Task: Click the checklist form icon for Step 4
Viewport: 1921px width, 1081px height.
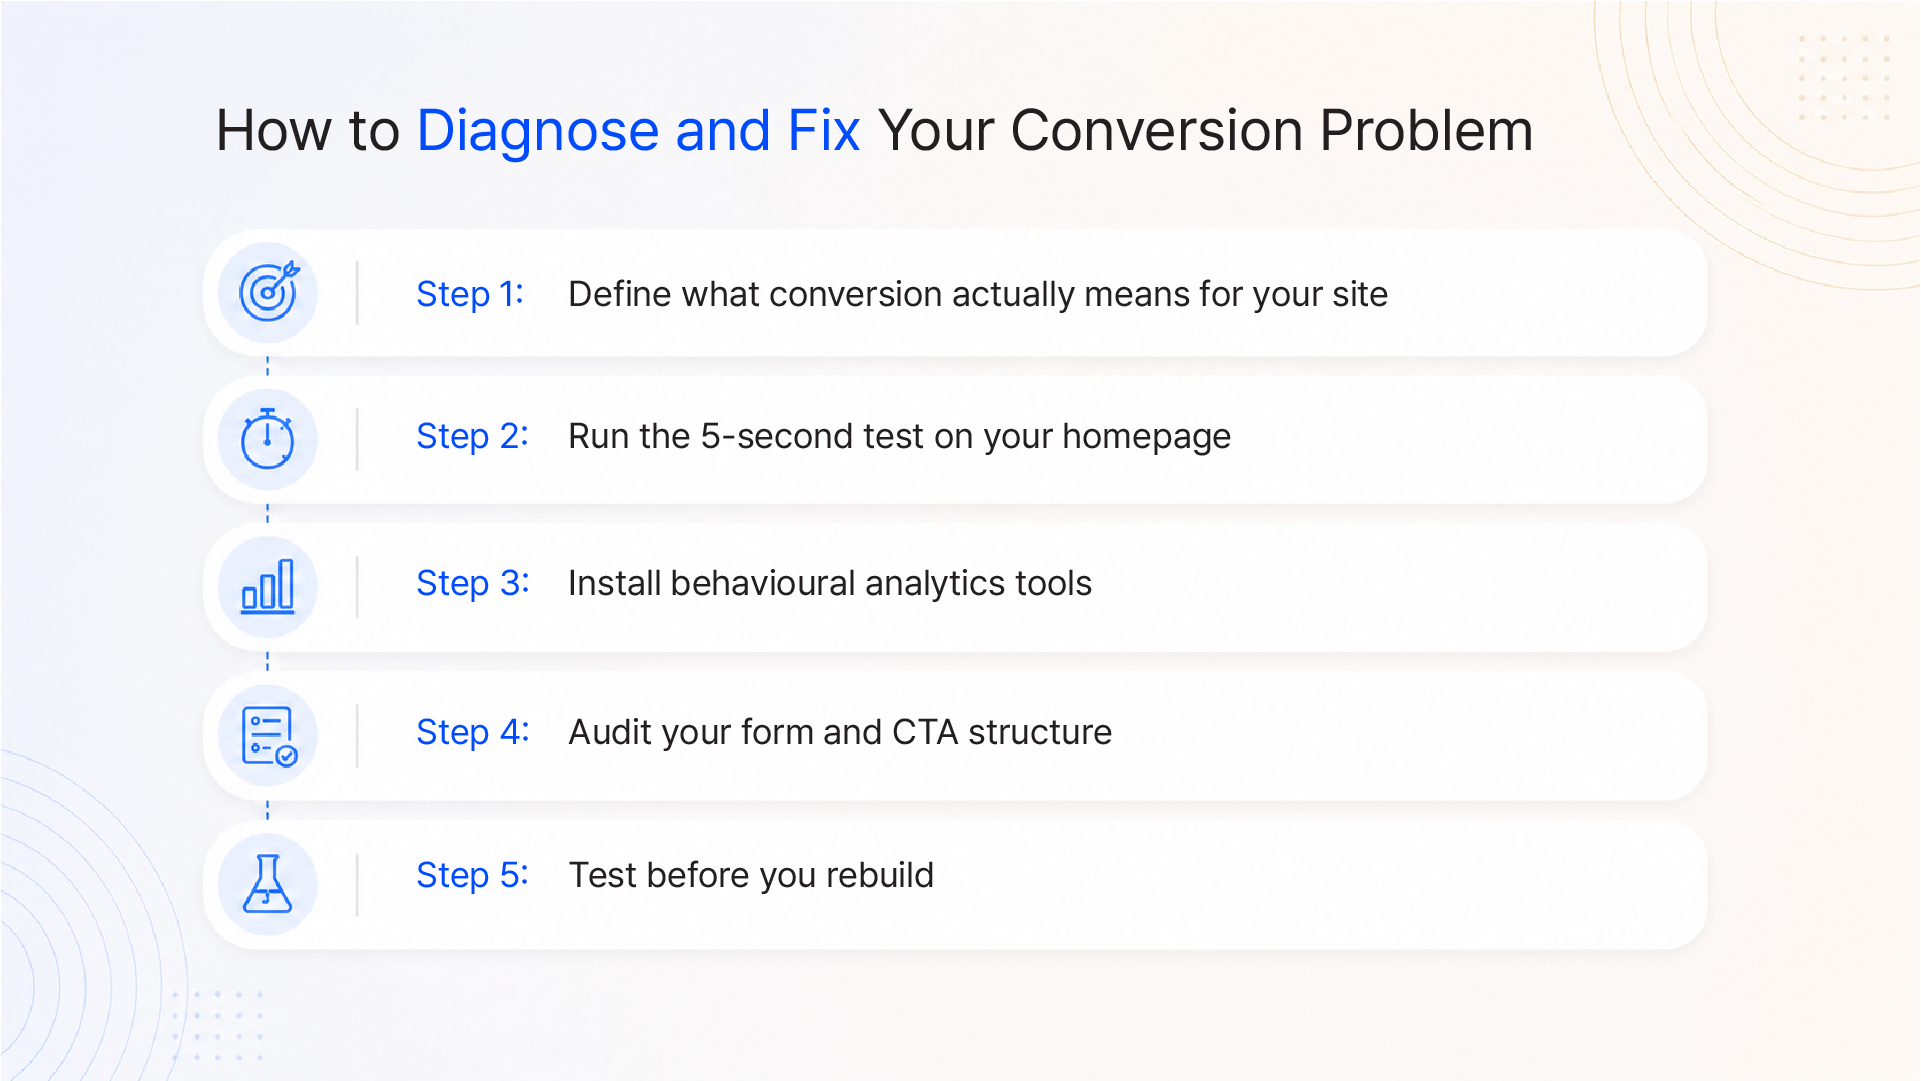Action: (269, 736)
